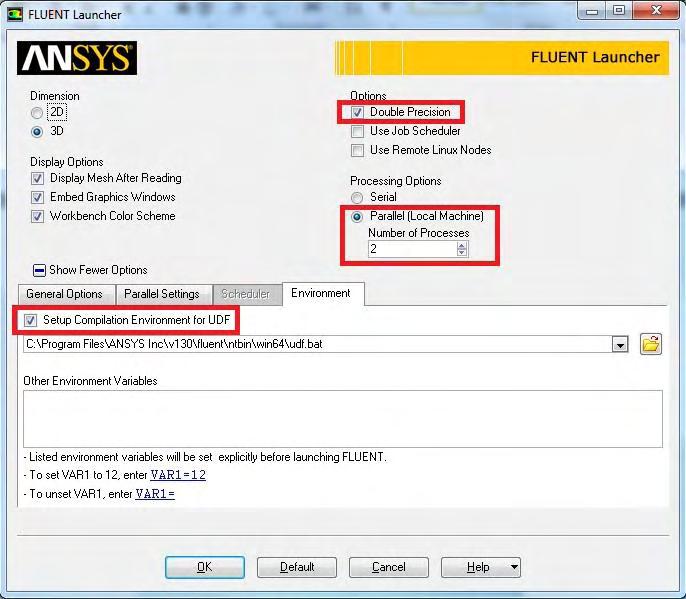Viewport: 686px width, 599px height.
Task: Decrease Number of Processes with down arrow
Action: point(462,252)
